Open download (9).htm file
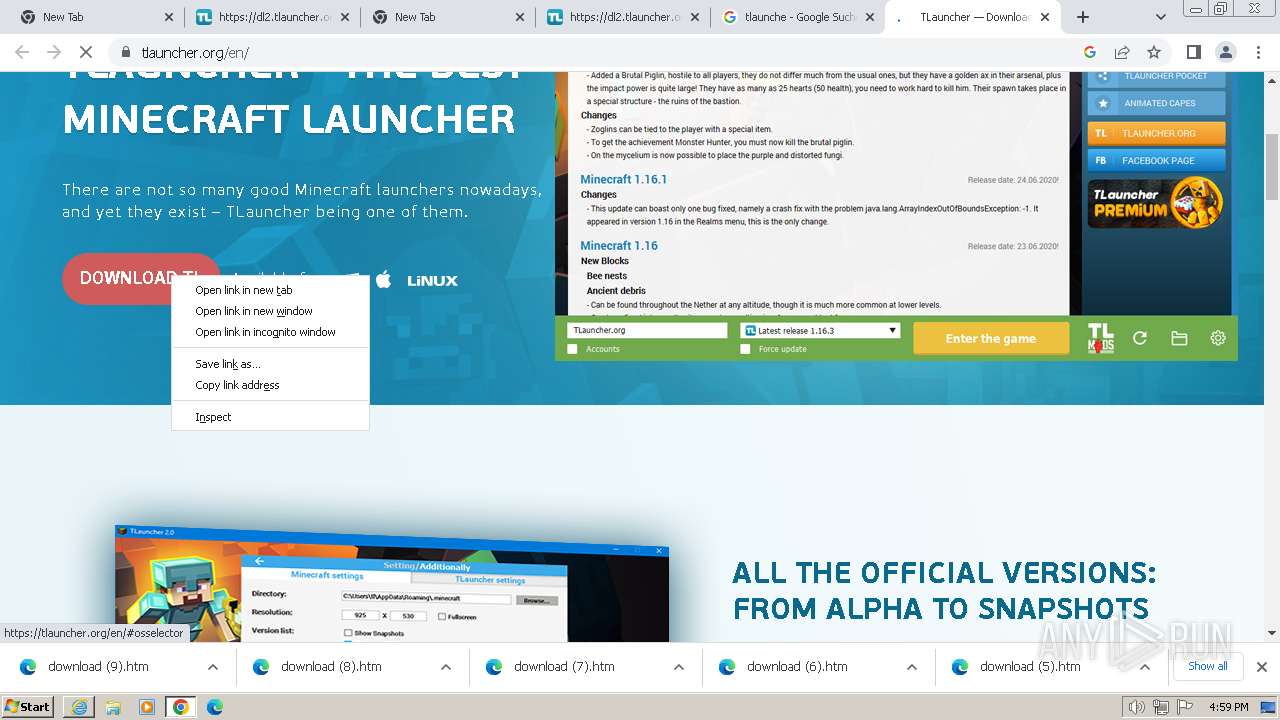1280x720 pixels. [98, 667]
